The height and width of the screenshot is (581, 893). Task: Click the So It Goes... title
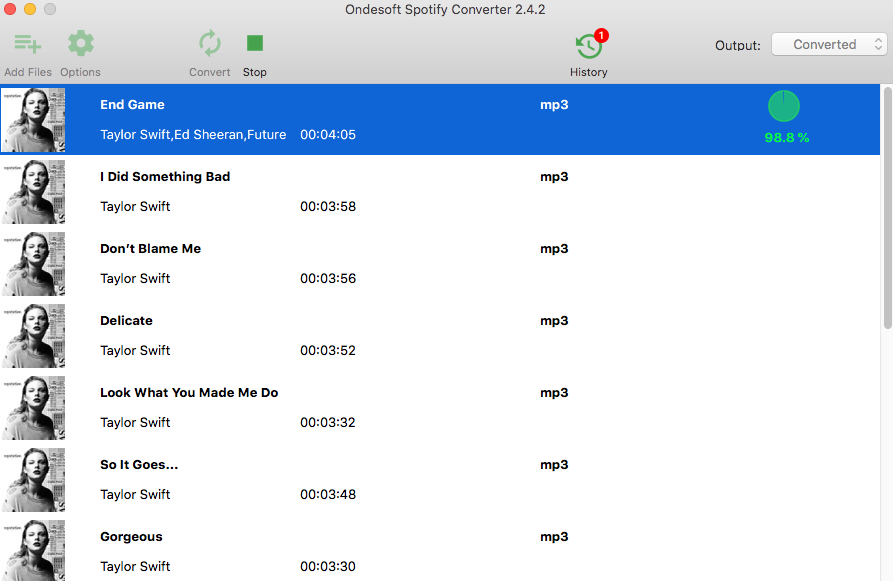point(139,465)
